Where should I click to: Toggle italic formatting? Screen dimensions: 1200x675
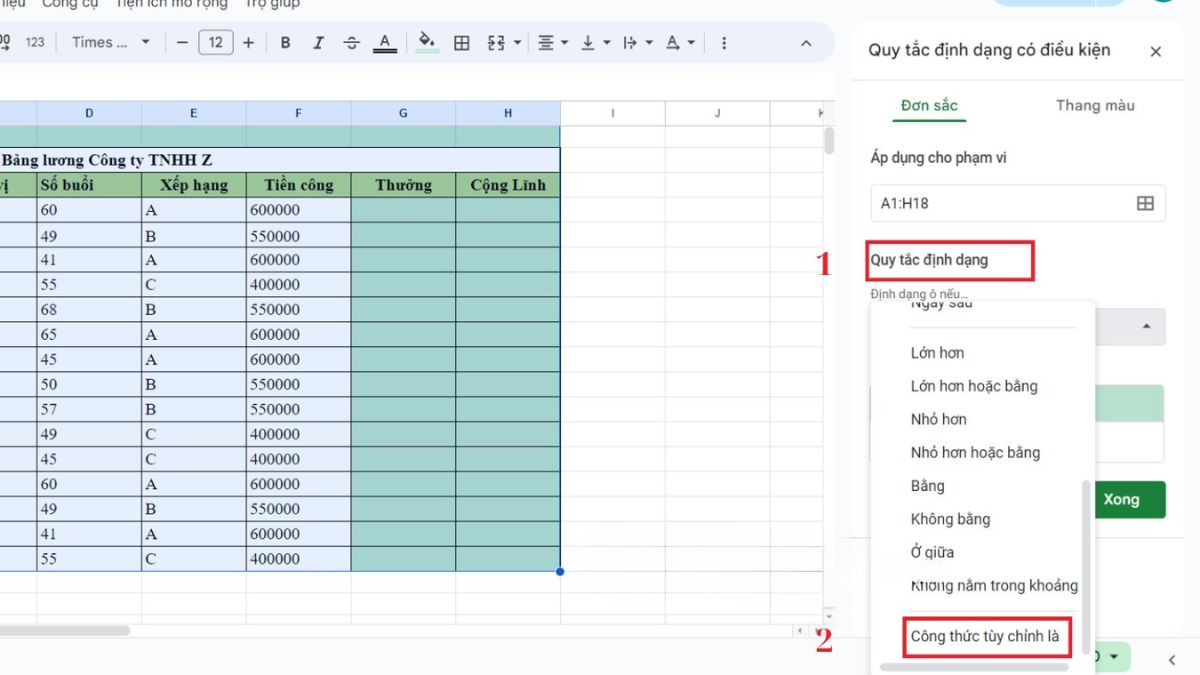tap(318, 43)
